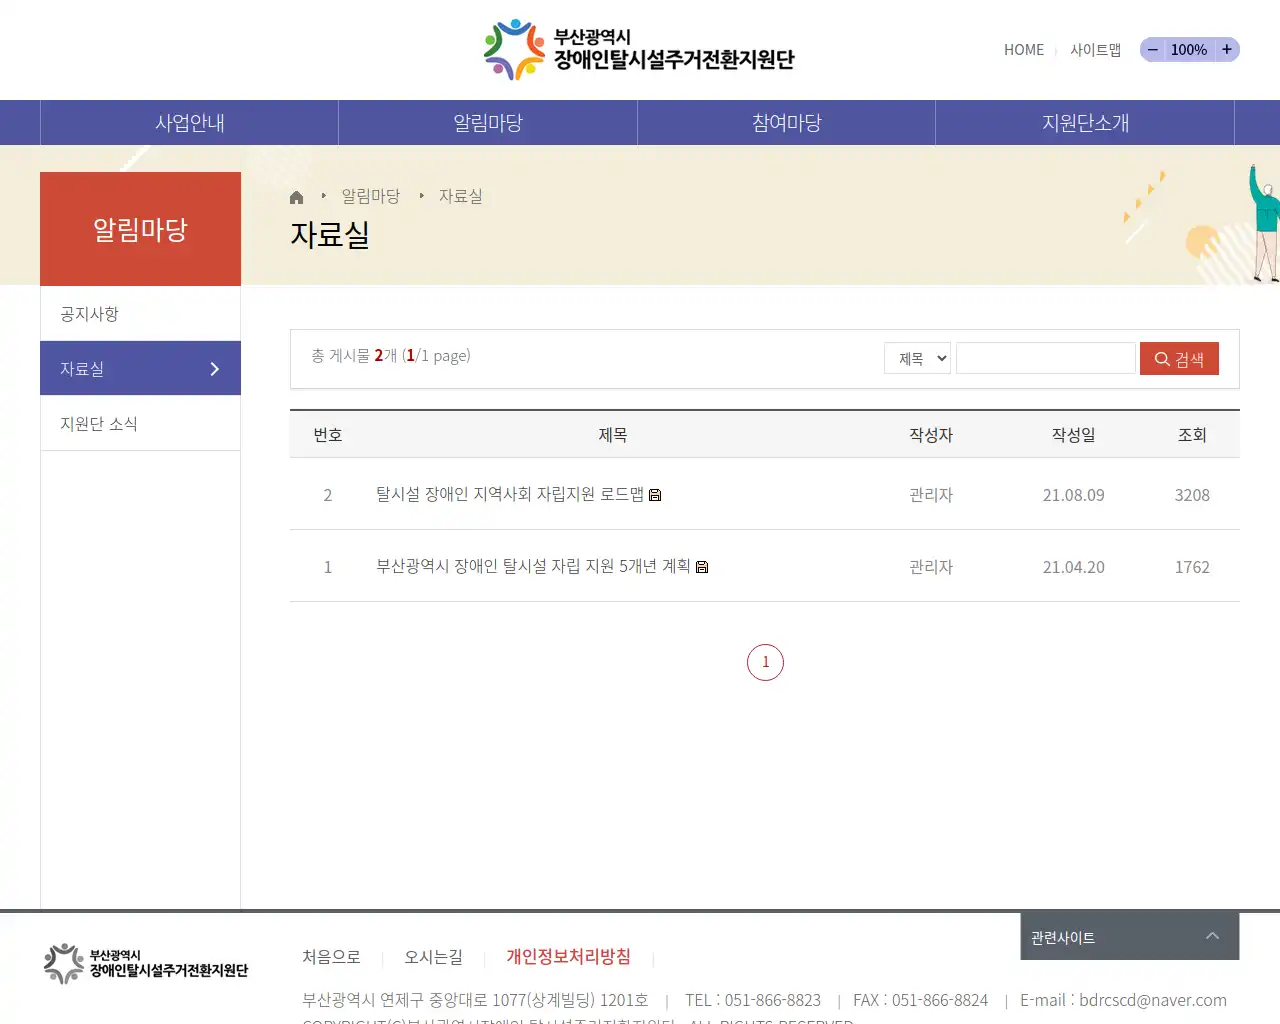The height and width of the screenshot is (1024, 1280).
Task: Click the site logo in the header
Action: click(x=639, y=49)
